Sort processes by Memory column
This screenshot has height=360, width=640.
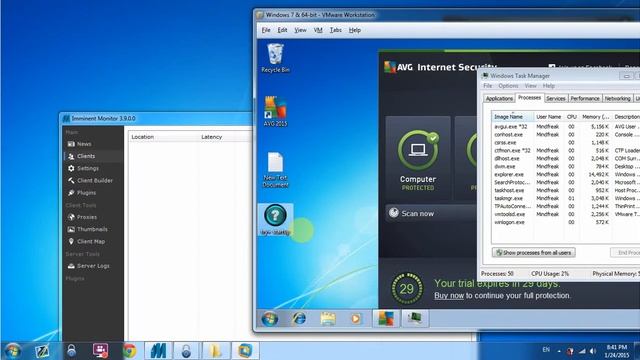596,117
